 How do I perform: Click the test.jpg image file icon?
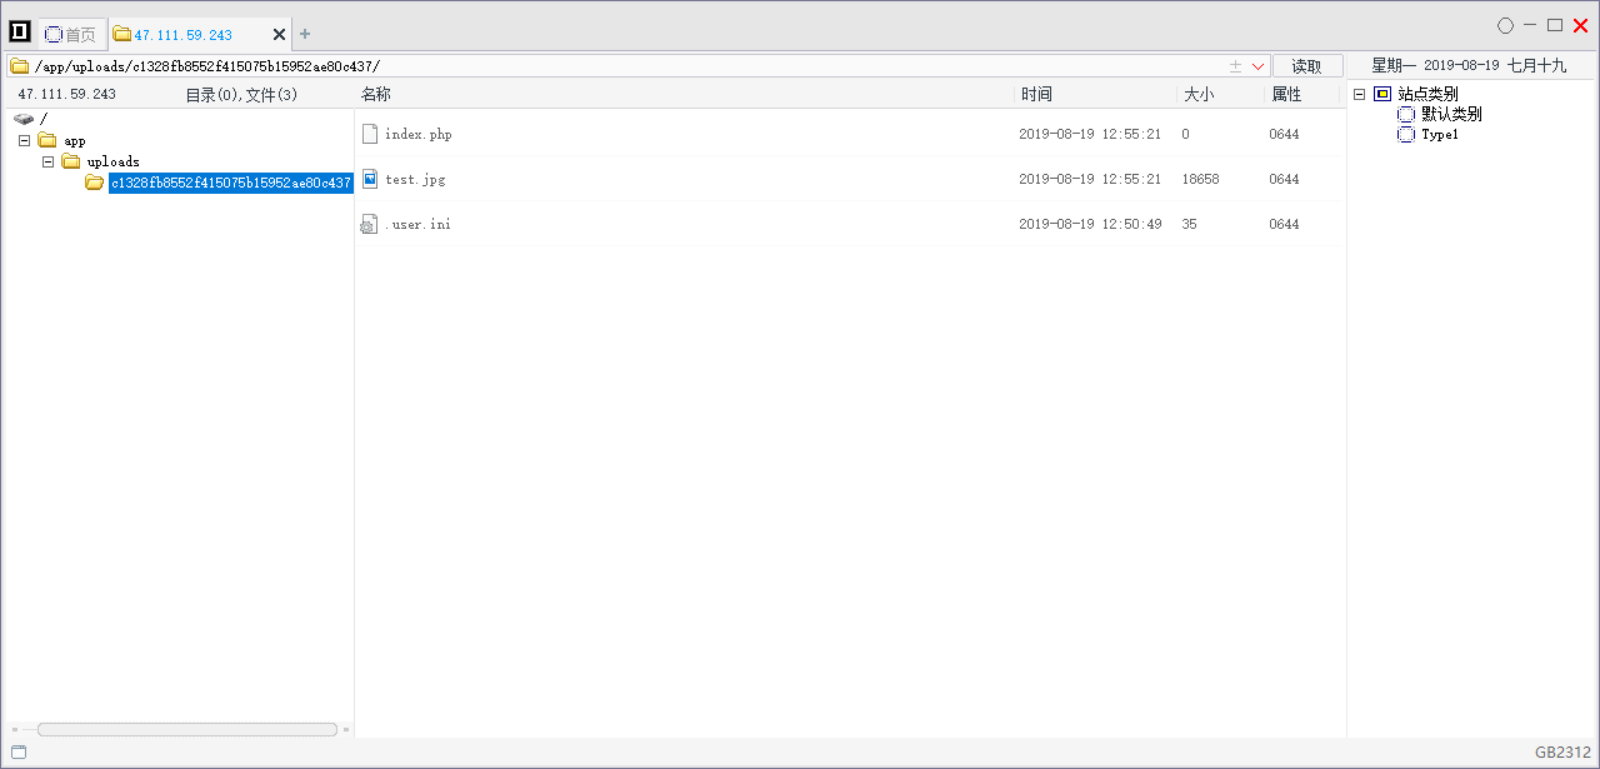pos(370,179)
